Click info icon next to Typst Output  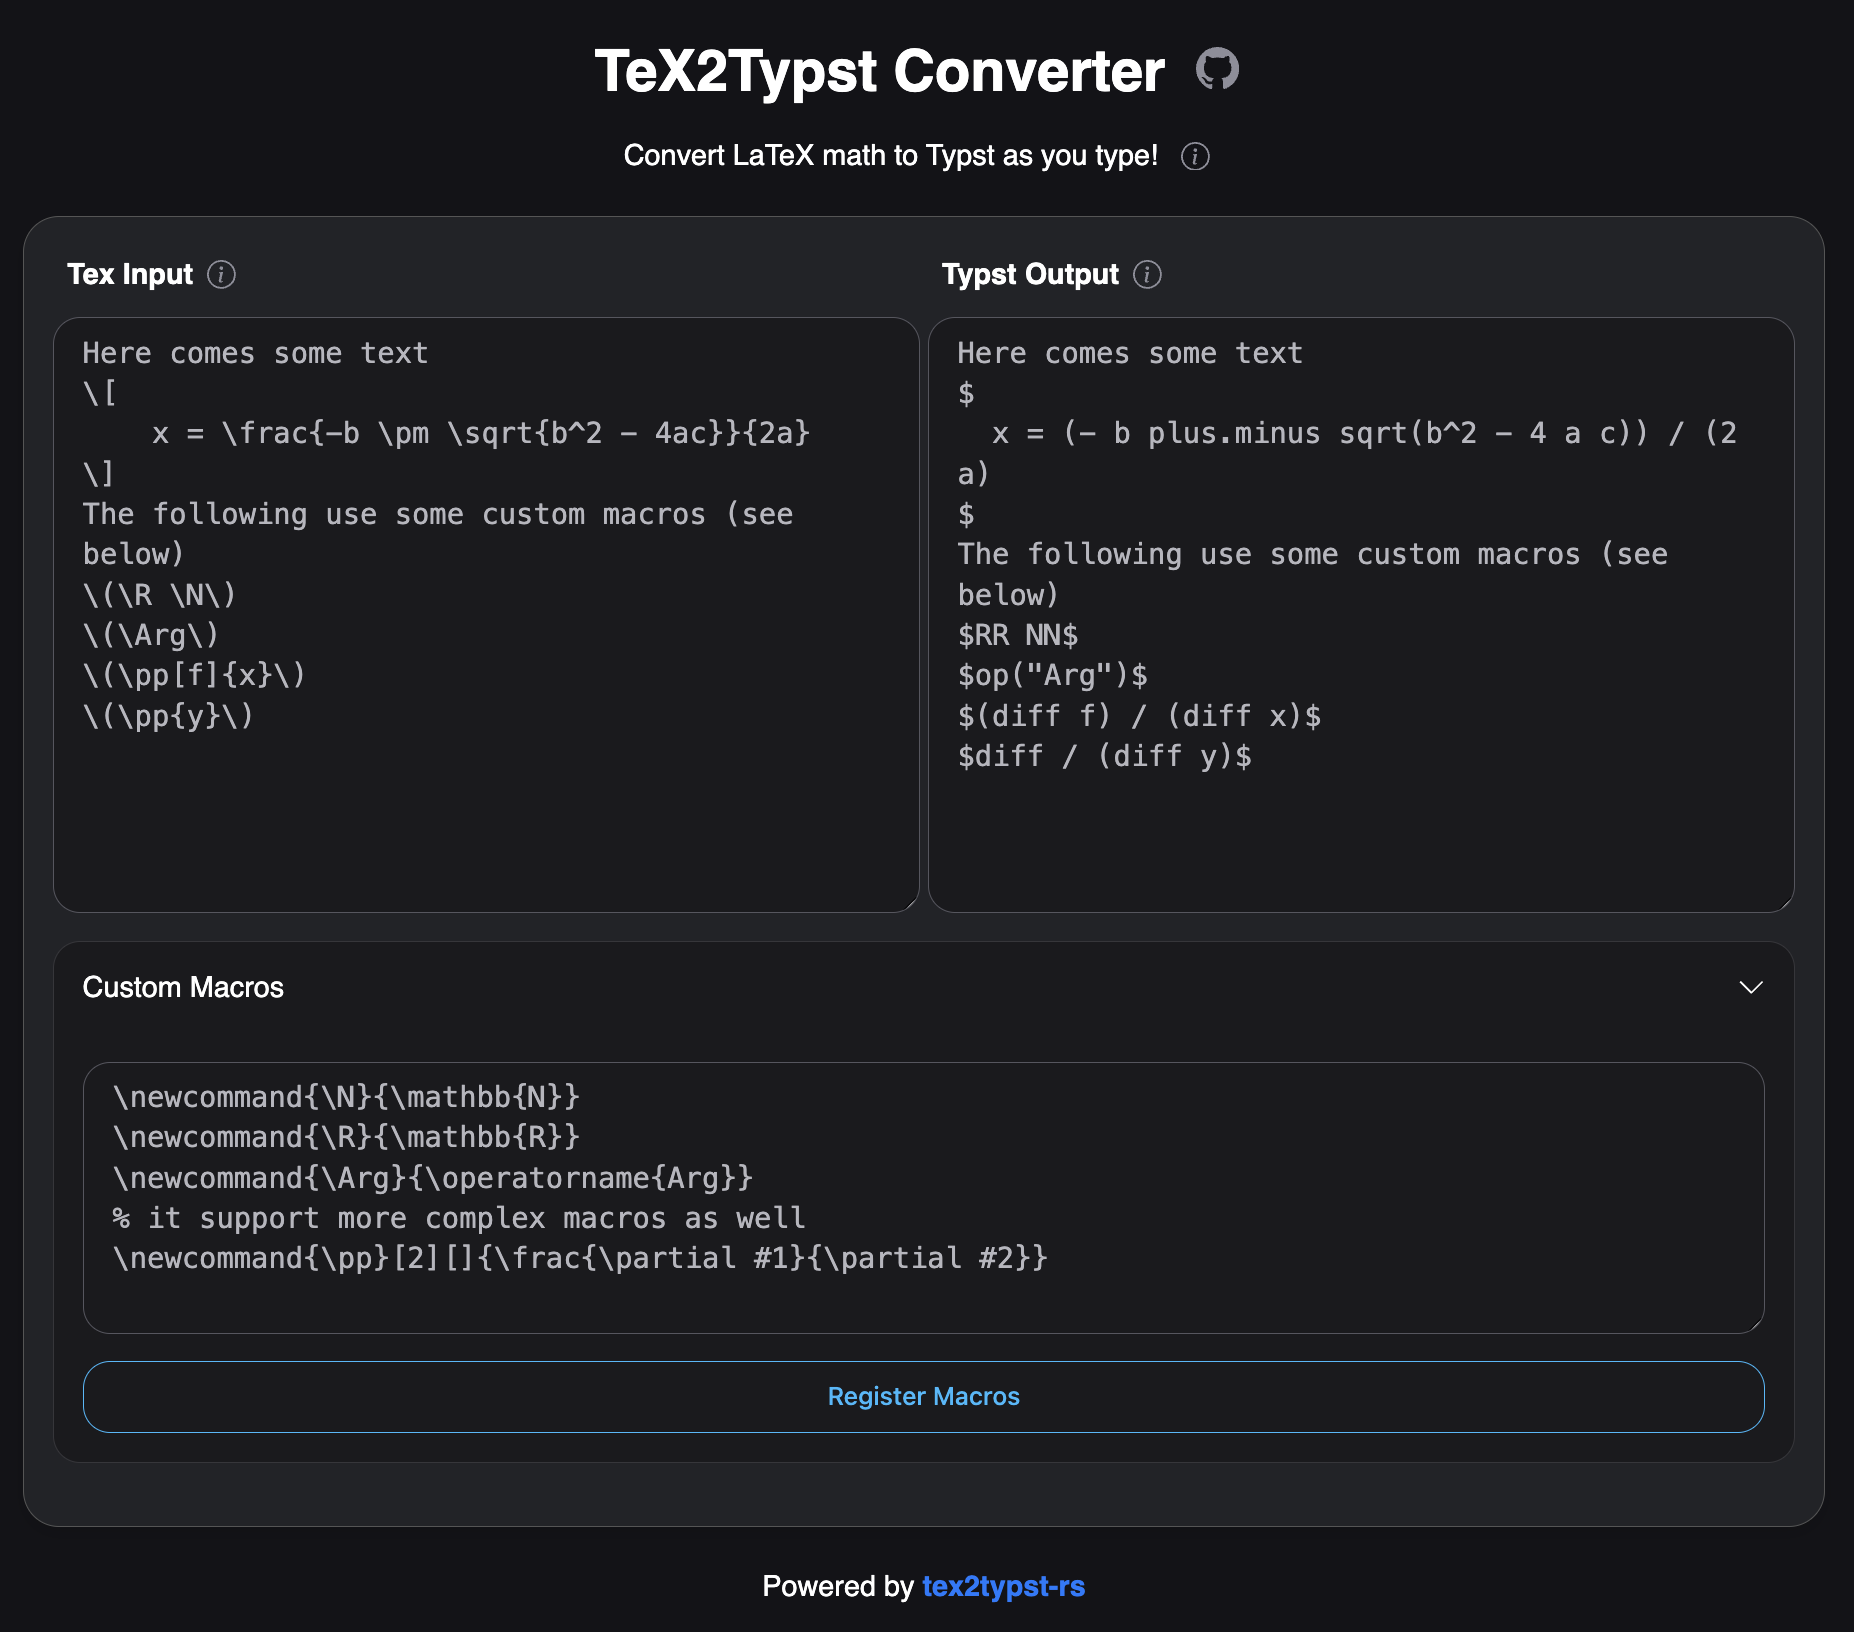pos(1147,274)
